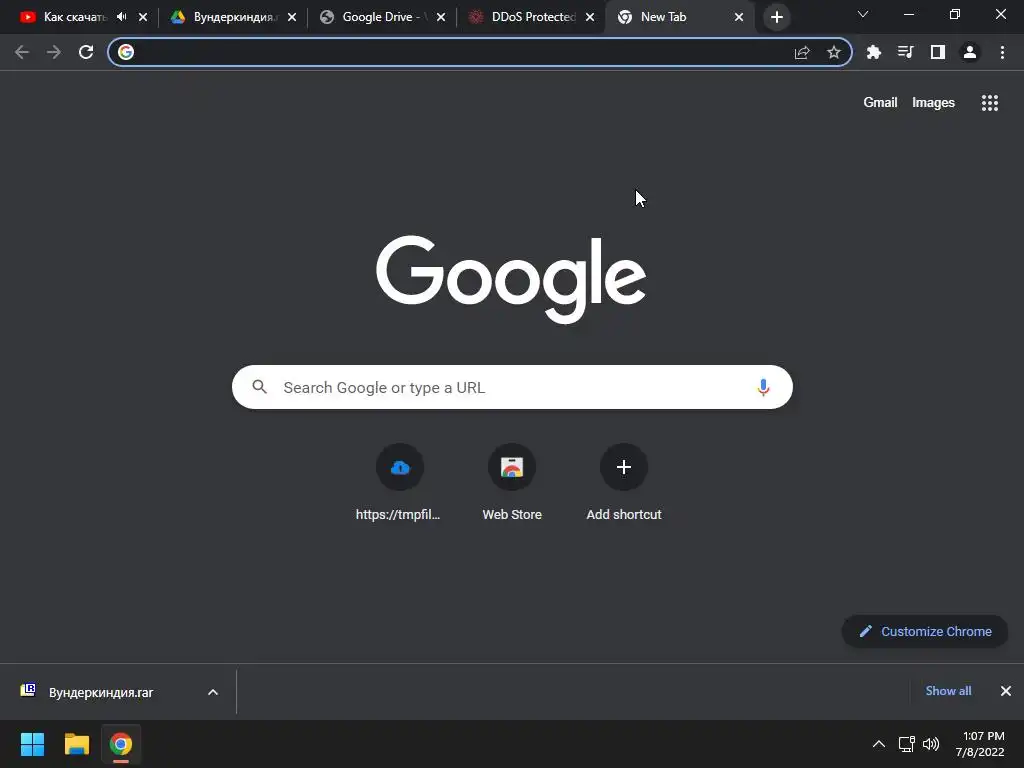Open File Explorer from the taskbar

[76, 744]
